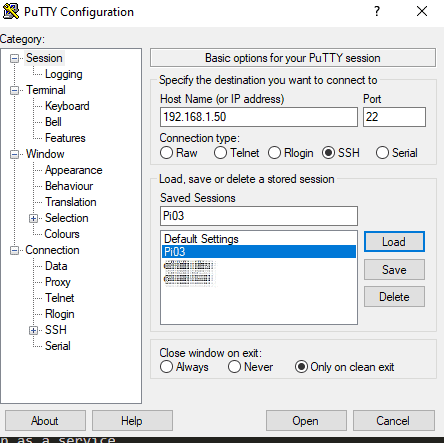Click the About button
Image resolution: width=444 pixels, height=443 pixels.
[45, 421]
